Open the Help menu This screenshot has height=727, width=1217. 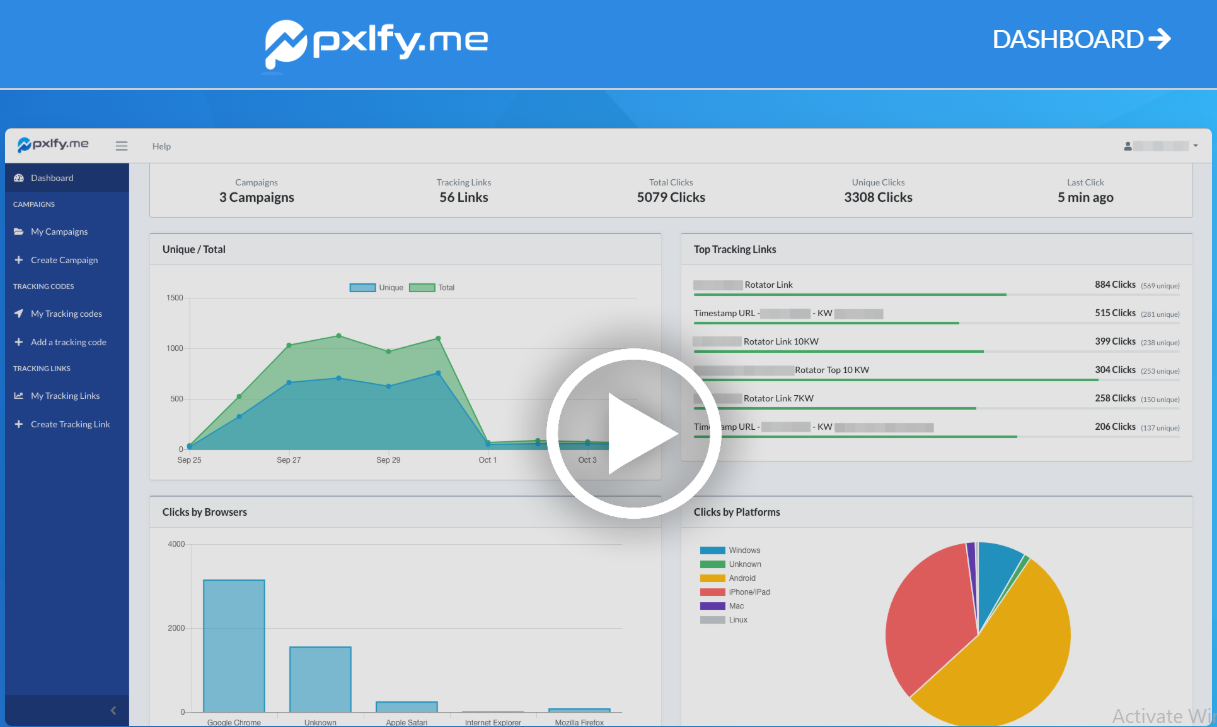(160, 145)
